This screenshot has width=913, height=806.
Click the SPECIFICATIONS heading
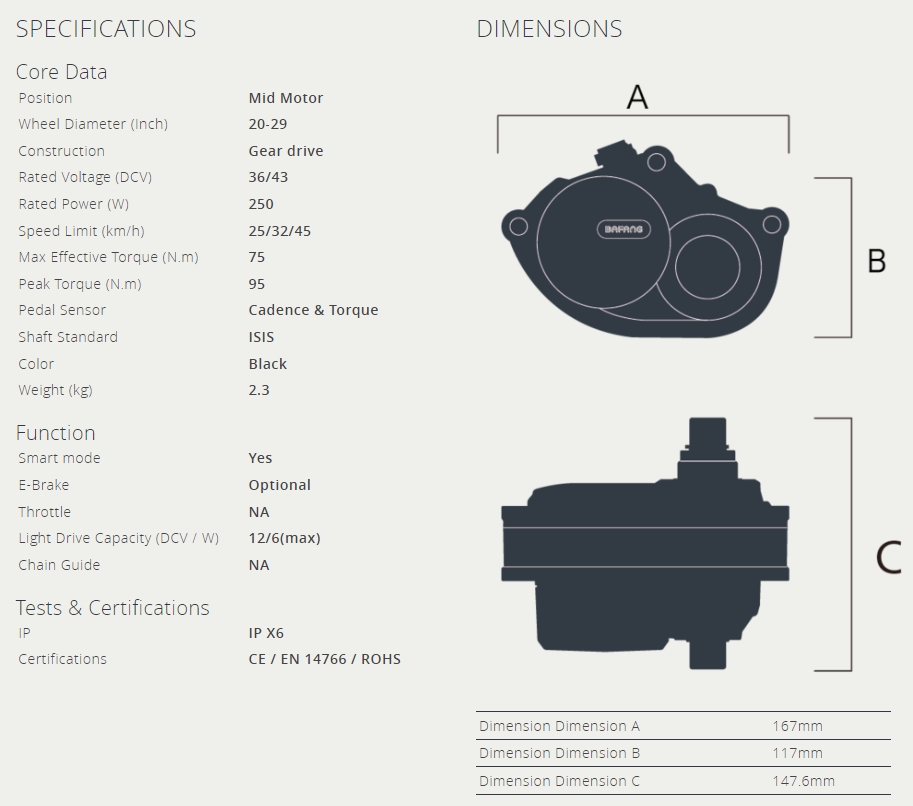point(106,29)
